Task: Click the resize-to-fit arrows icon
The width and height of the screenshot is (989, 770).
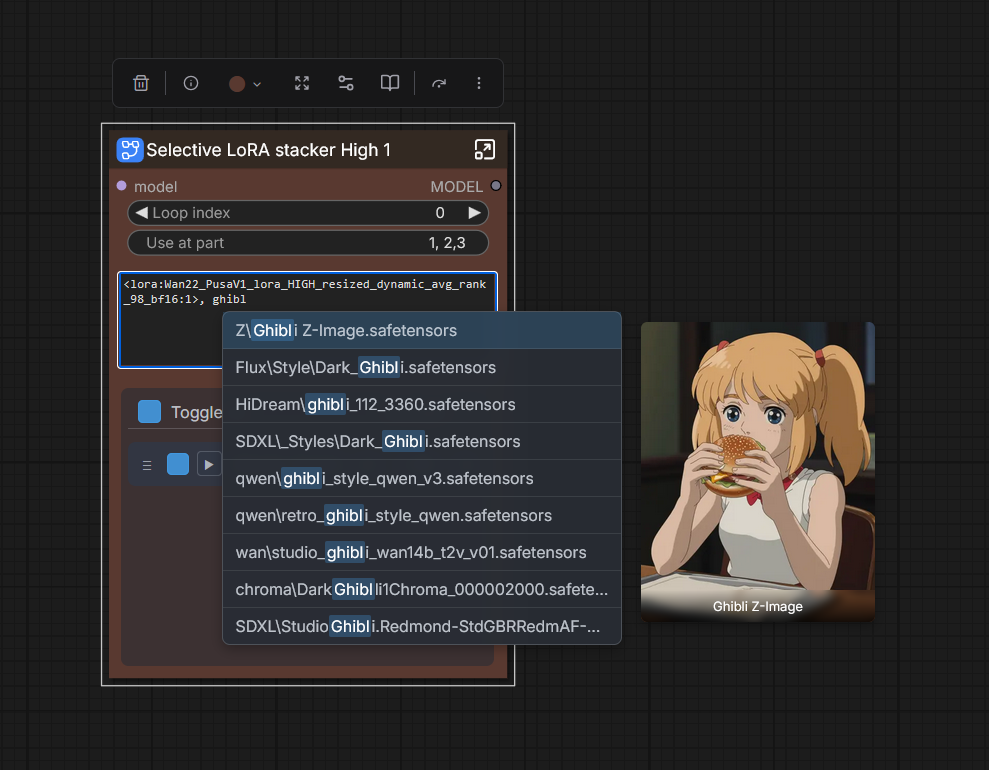Action: tap(302, 83)
